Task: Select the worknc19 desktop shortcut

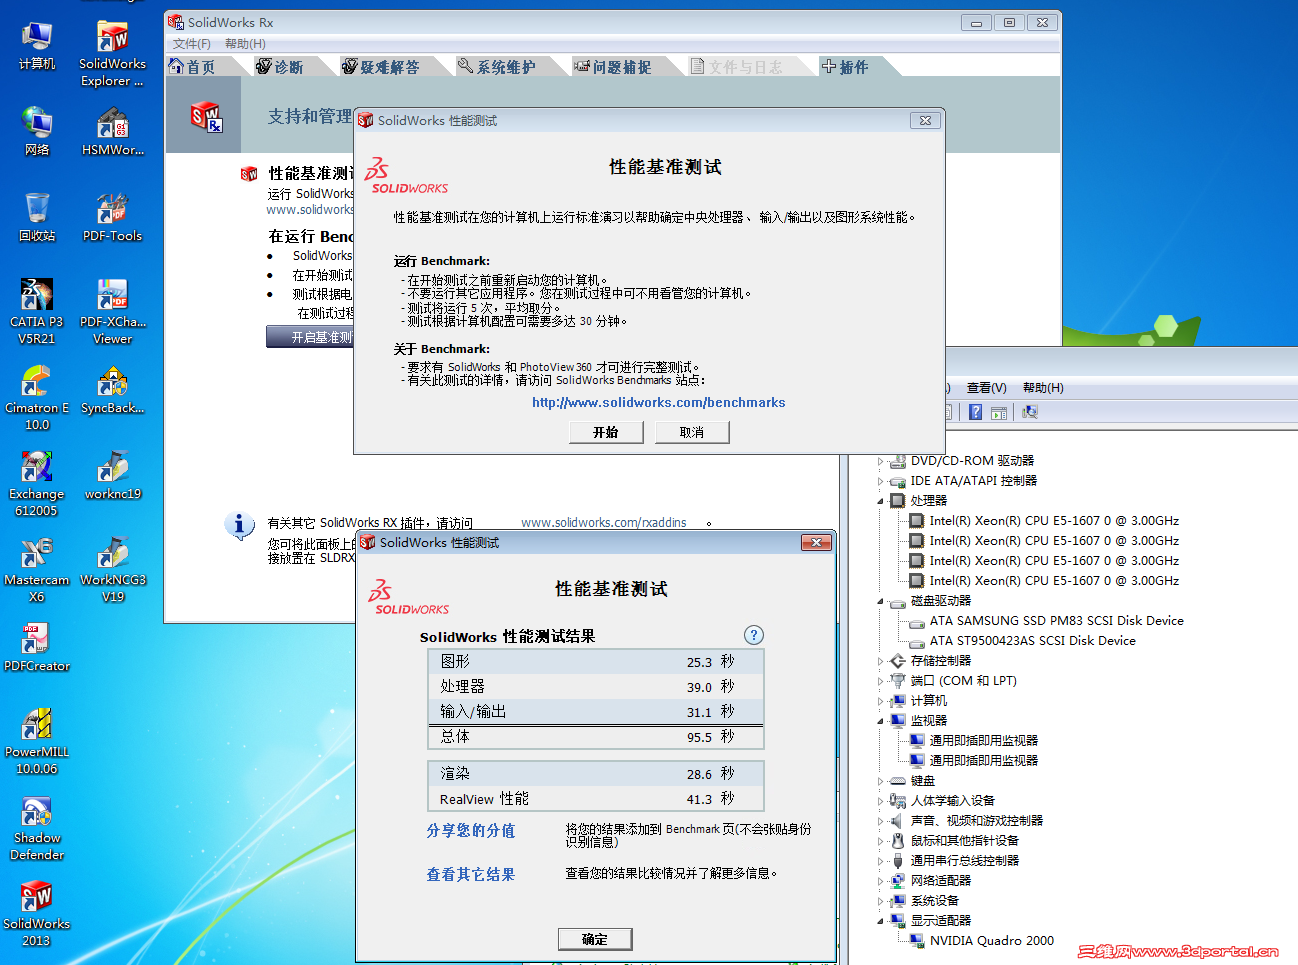Action: click(x=112, y=475)
